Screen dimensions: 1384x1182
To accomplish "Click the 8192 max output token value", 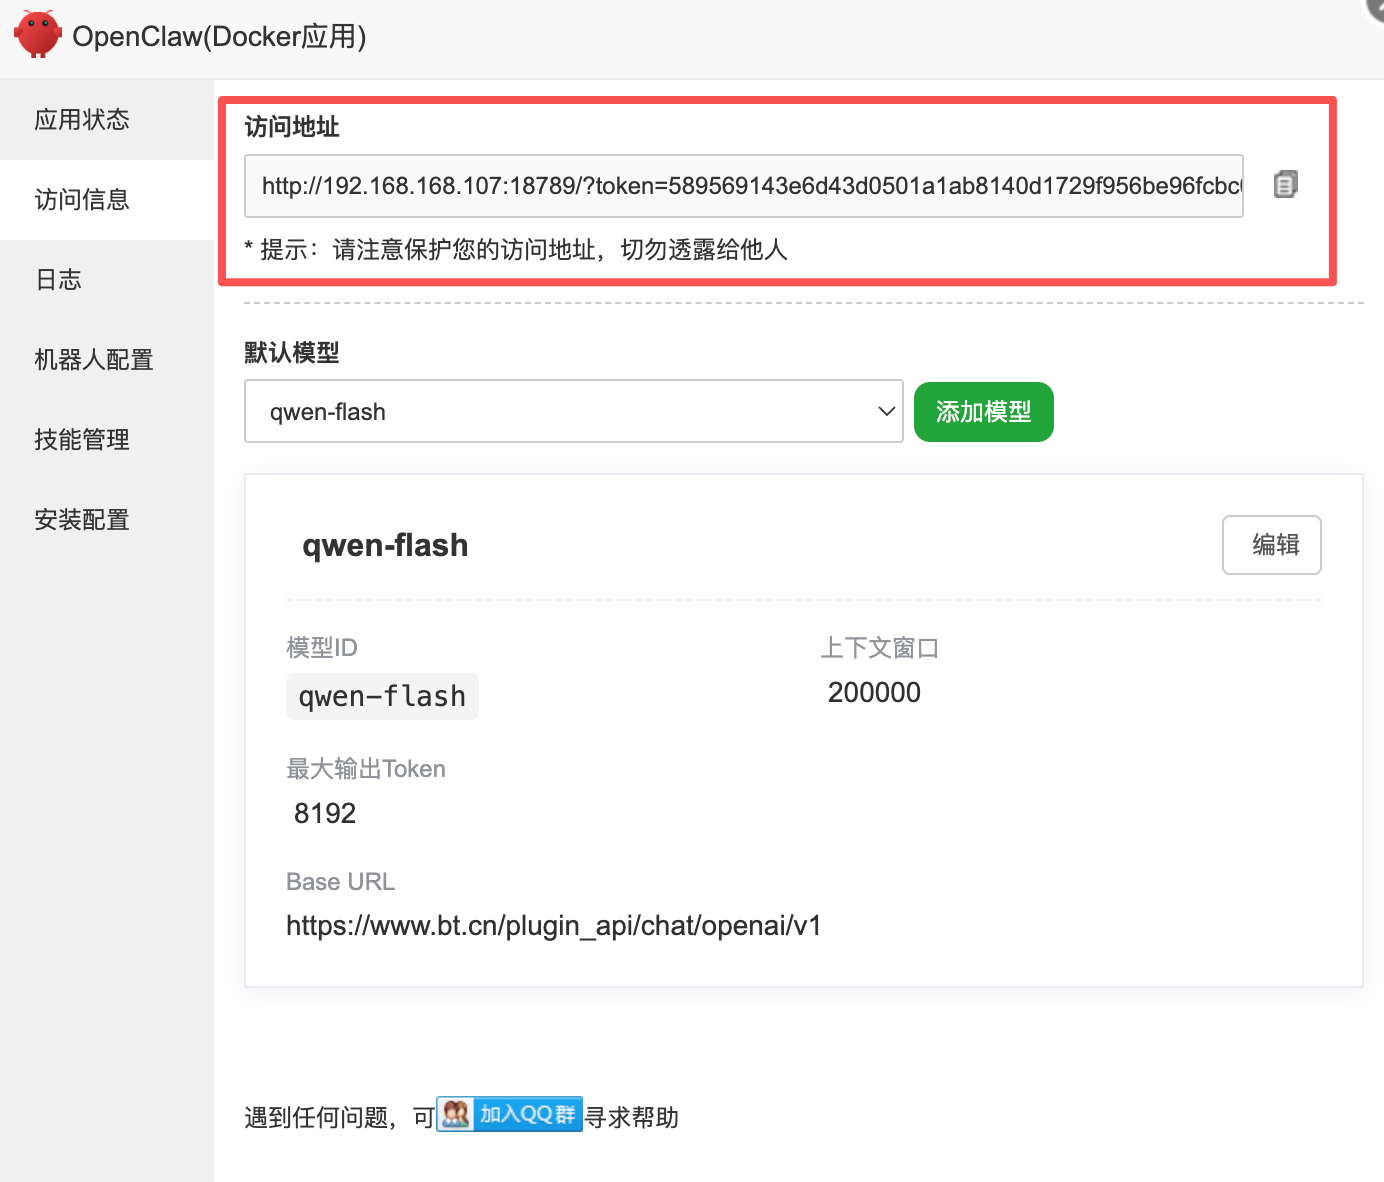I will 325,813.
